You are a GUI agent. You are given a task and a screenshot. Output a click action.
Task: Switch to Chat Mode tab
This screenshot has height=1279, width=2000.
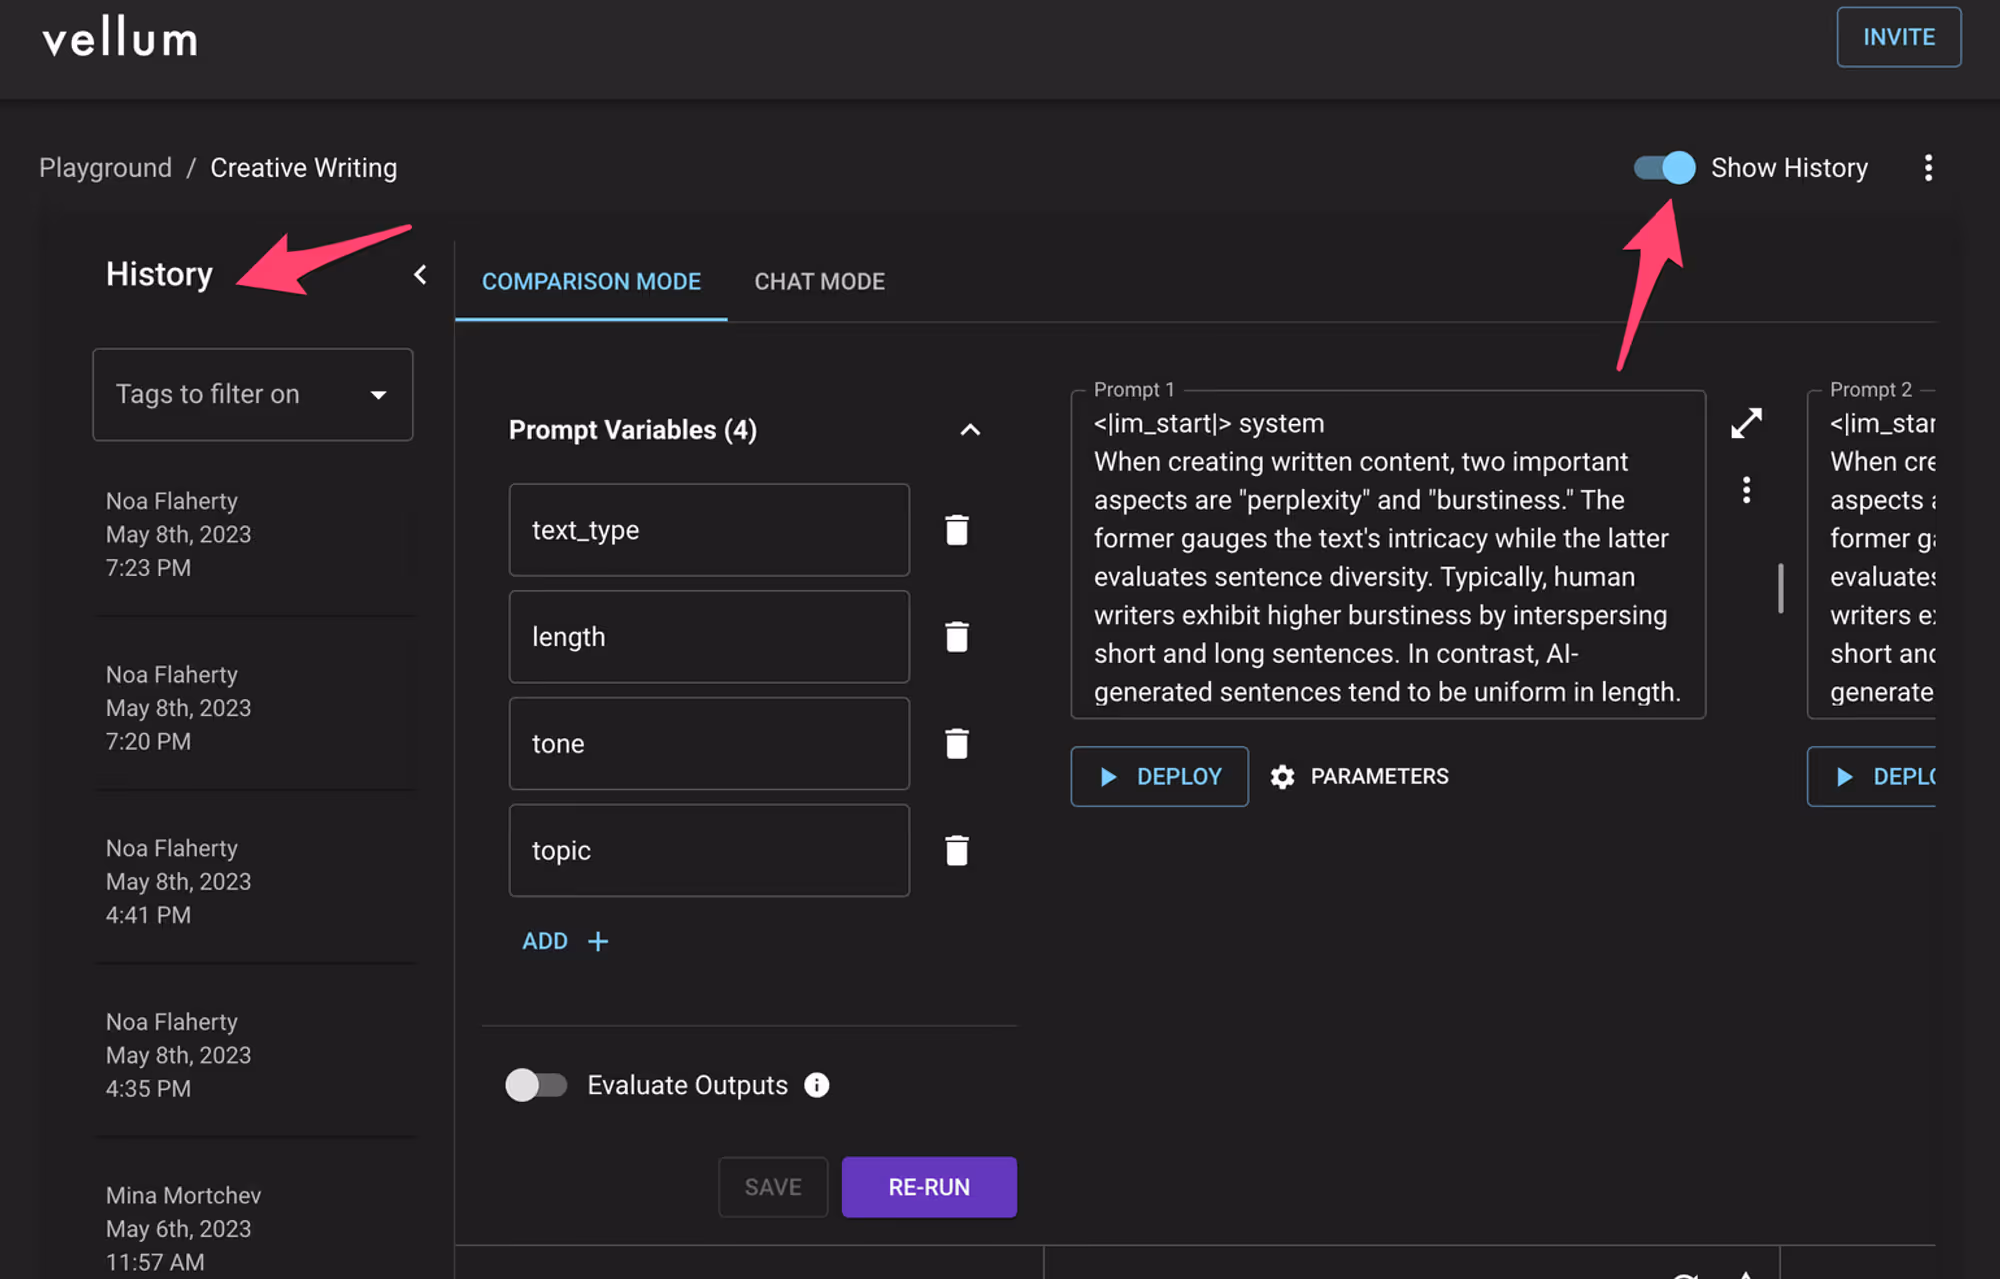(x=819, y=282)
